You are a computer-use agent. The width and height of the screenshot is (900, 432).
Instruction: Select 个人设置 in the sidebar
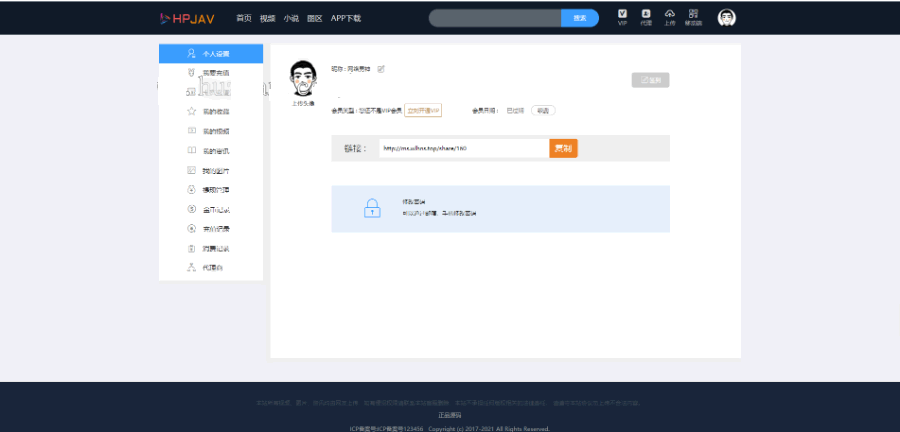(211, 54)
